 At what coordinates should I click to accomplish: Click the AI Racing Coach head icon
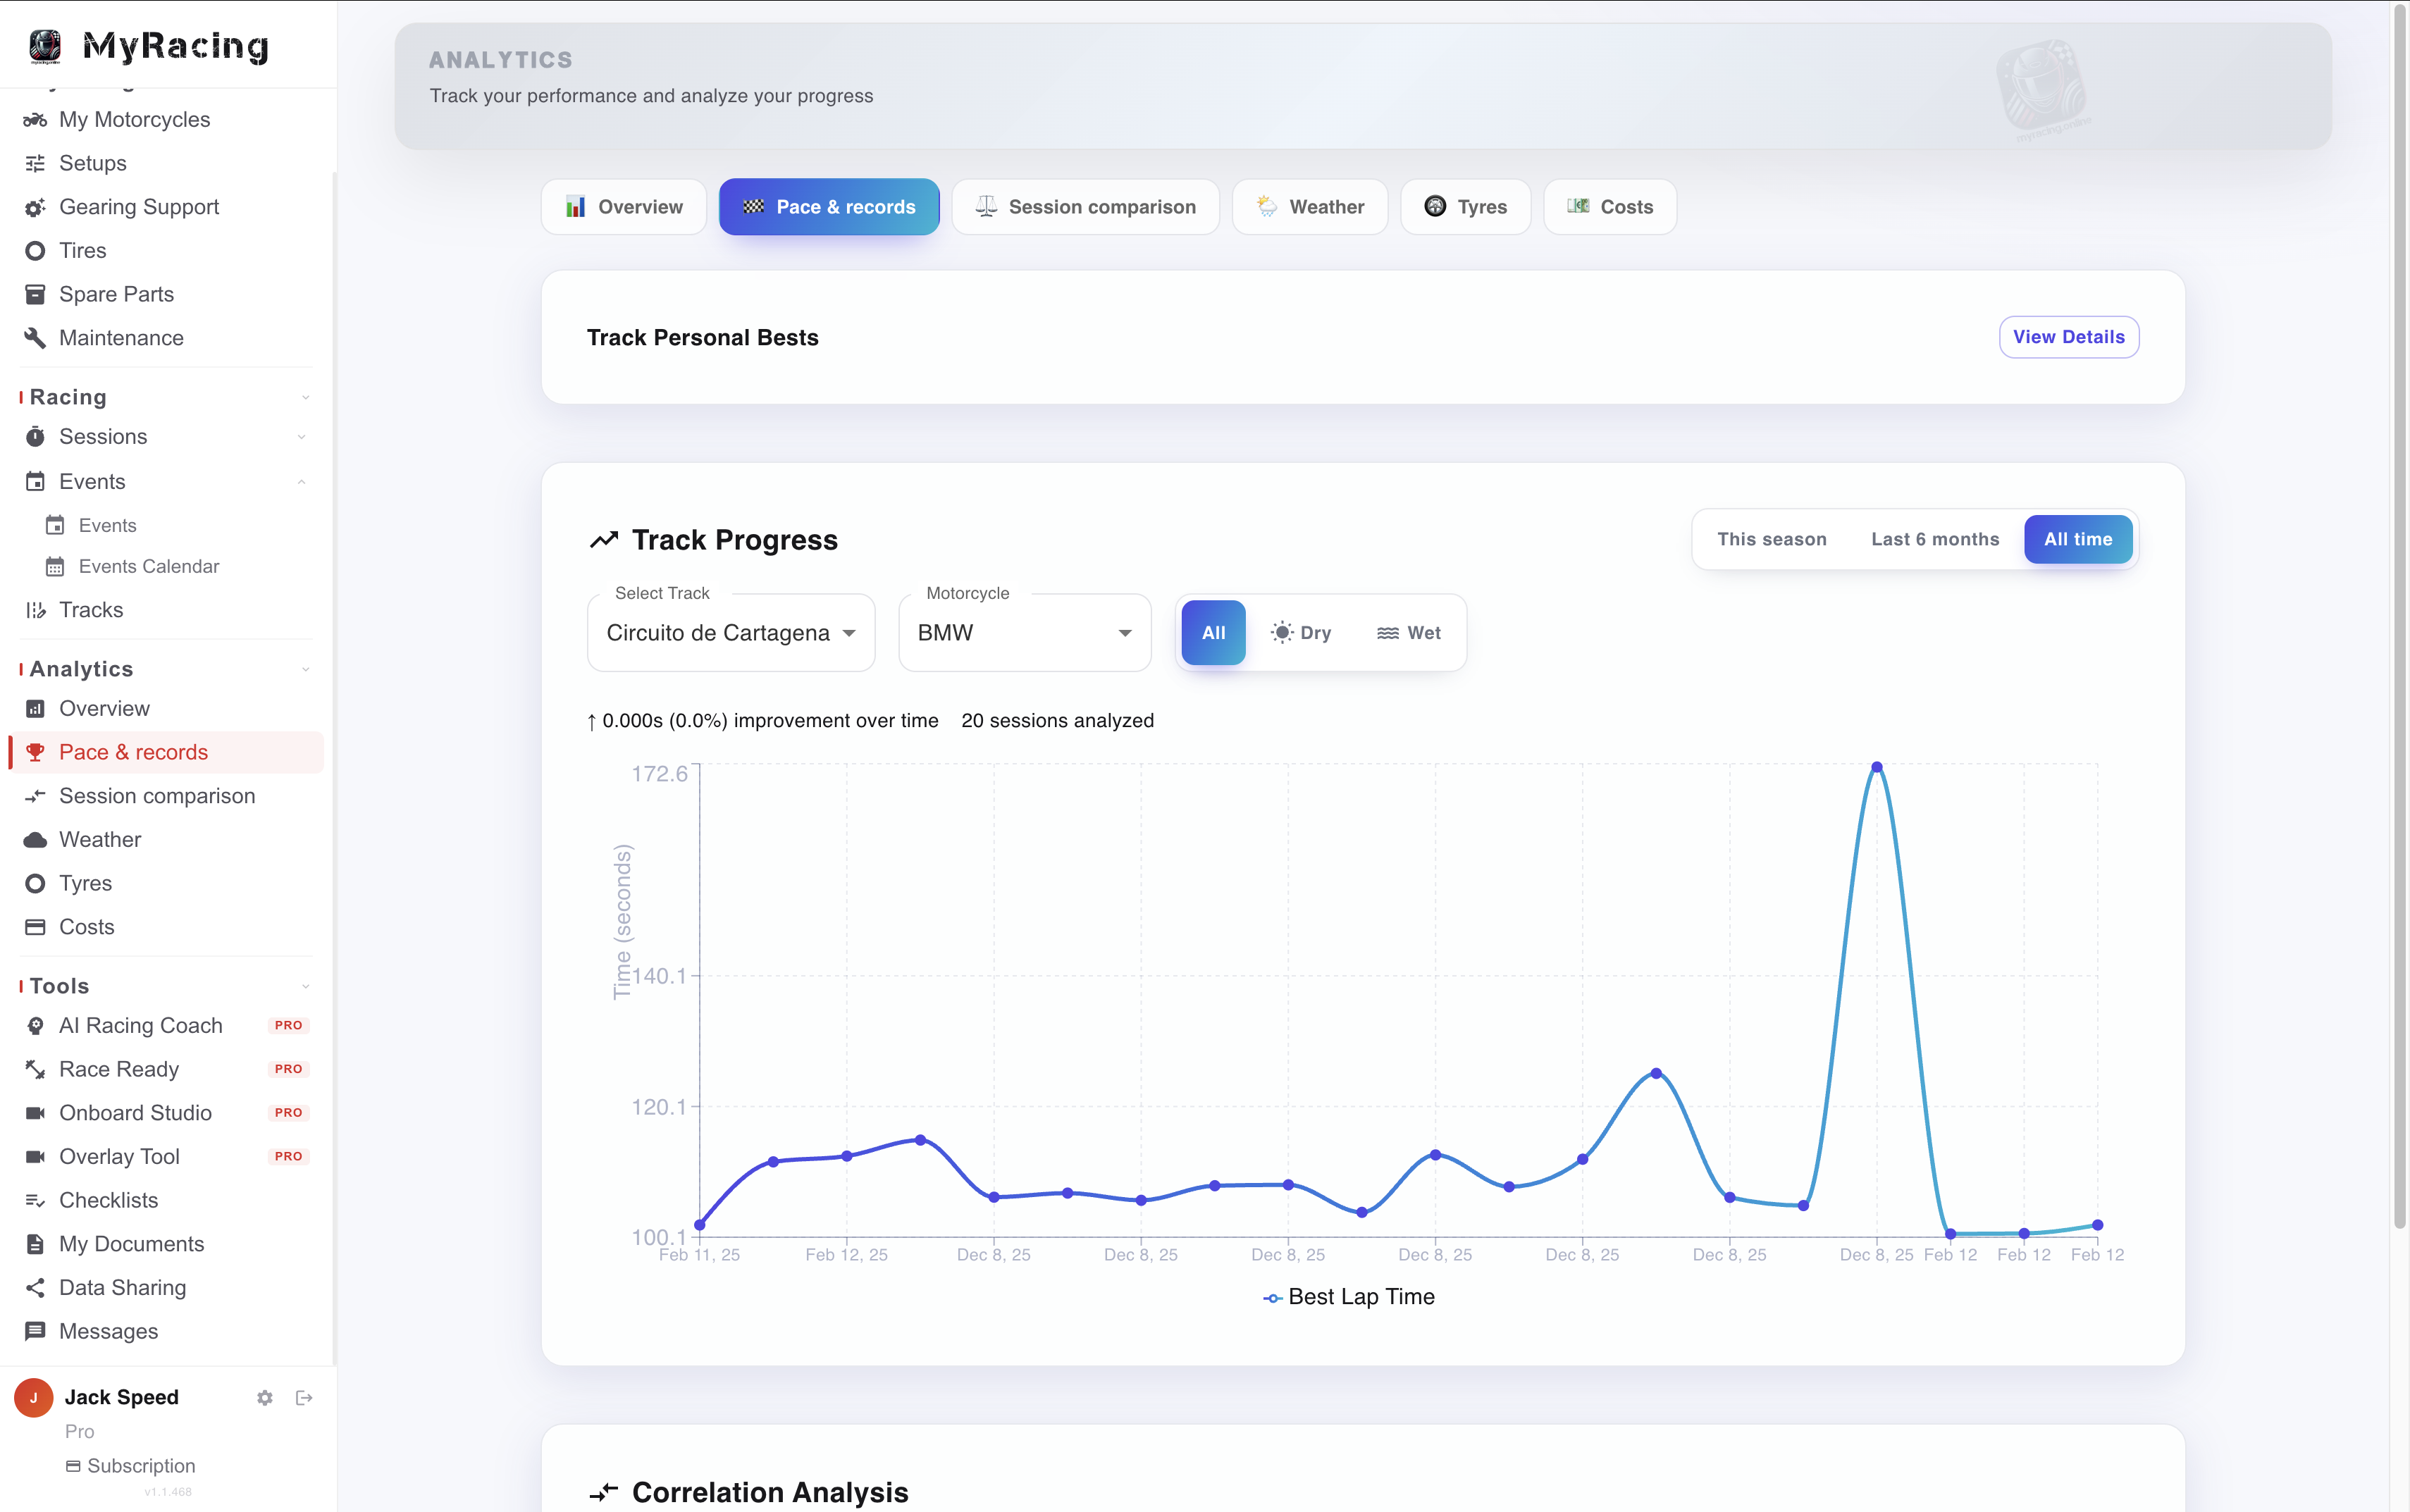[35, 1026]
